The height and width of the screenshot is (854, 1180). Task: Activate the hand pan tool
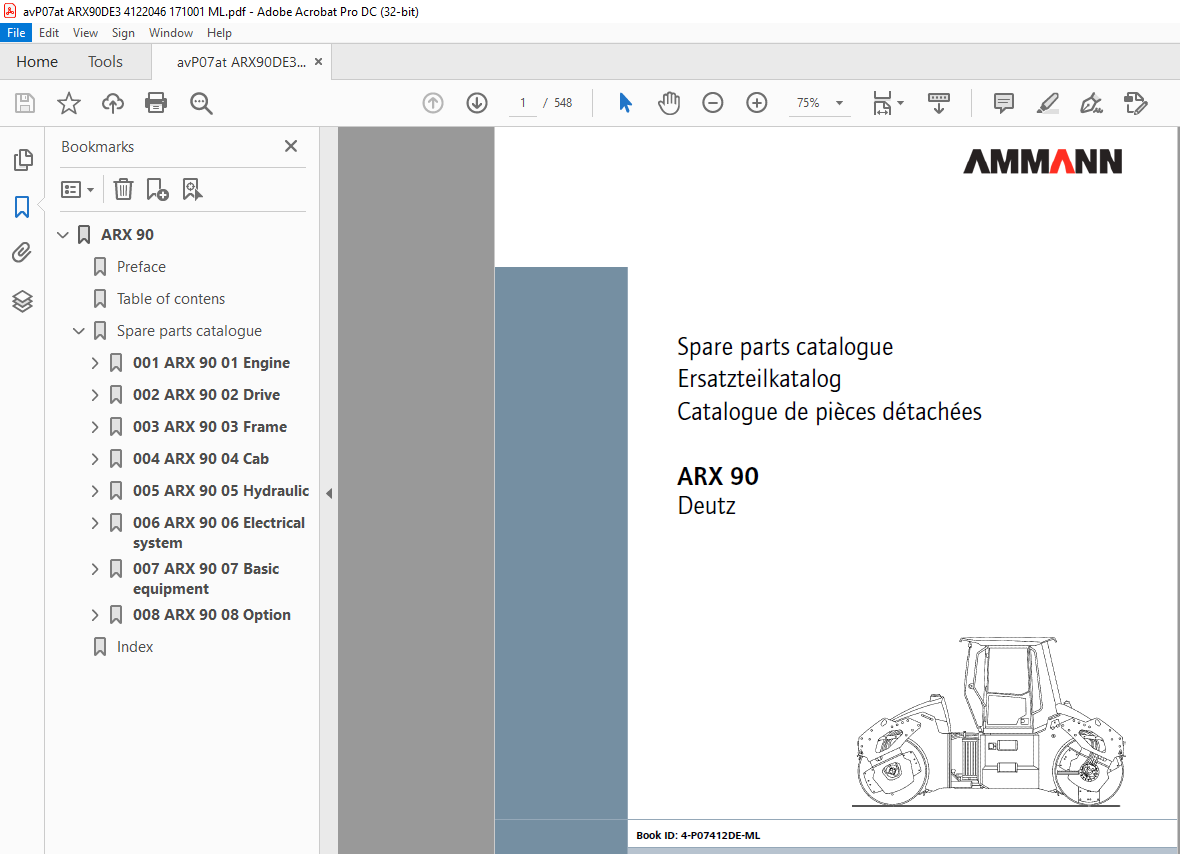point(668,103)
